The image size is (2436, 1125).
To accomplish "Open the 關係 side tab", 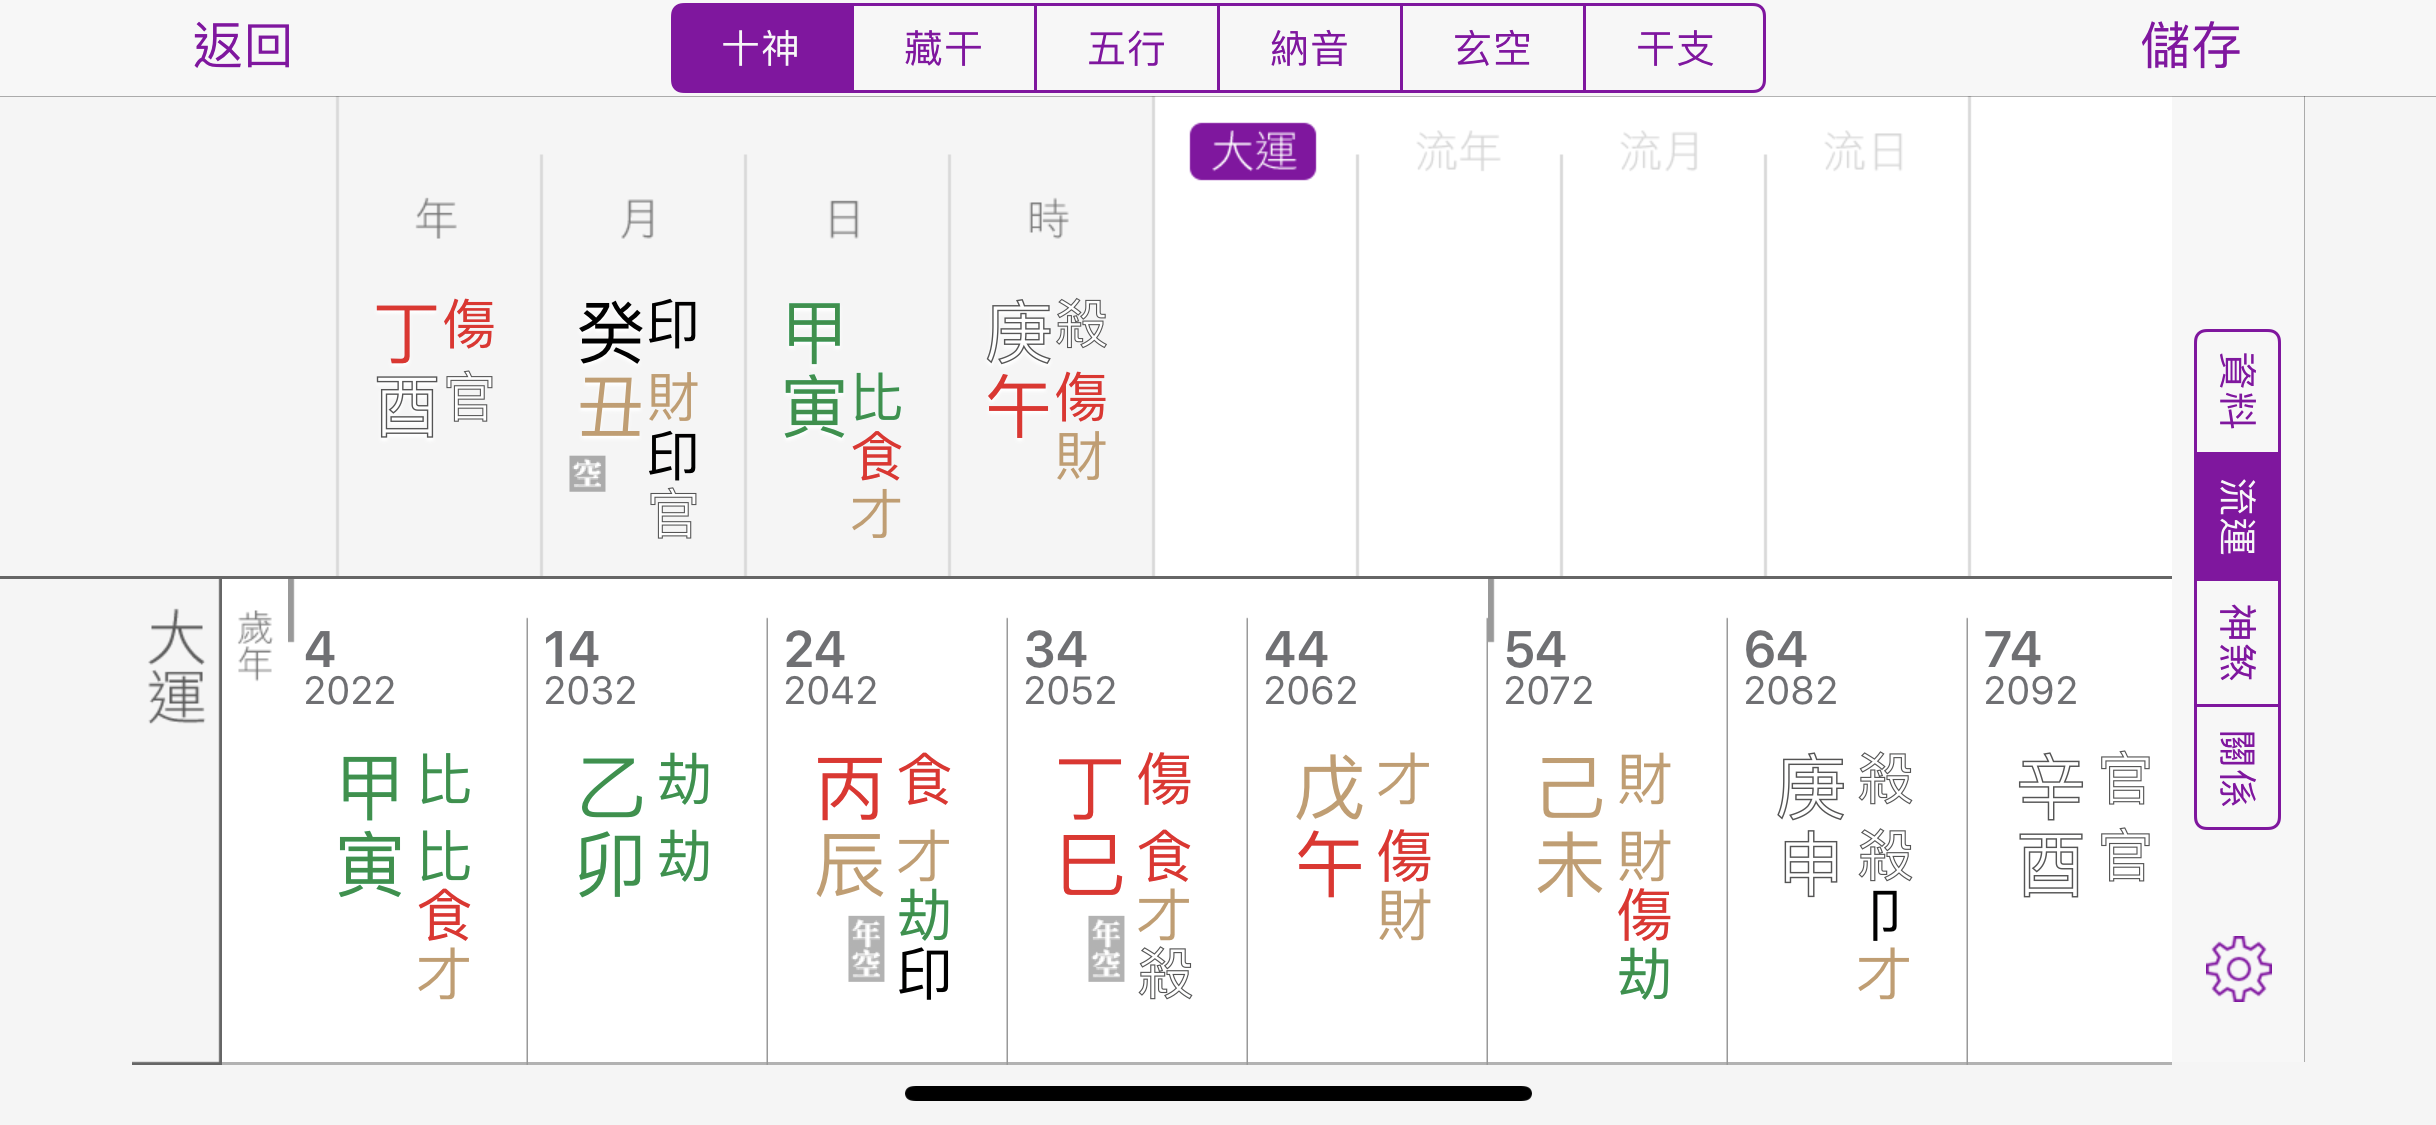I will (2237, 767).
